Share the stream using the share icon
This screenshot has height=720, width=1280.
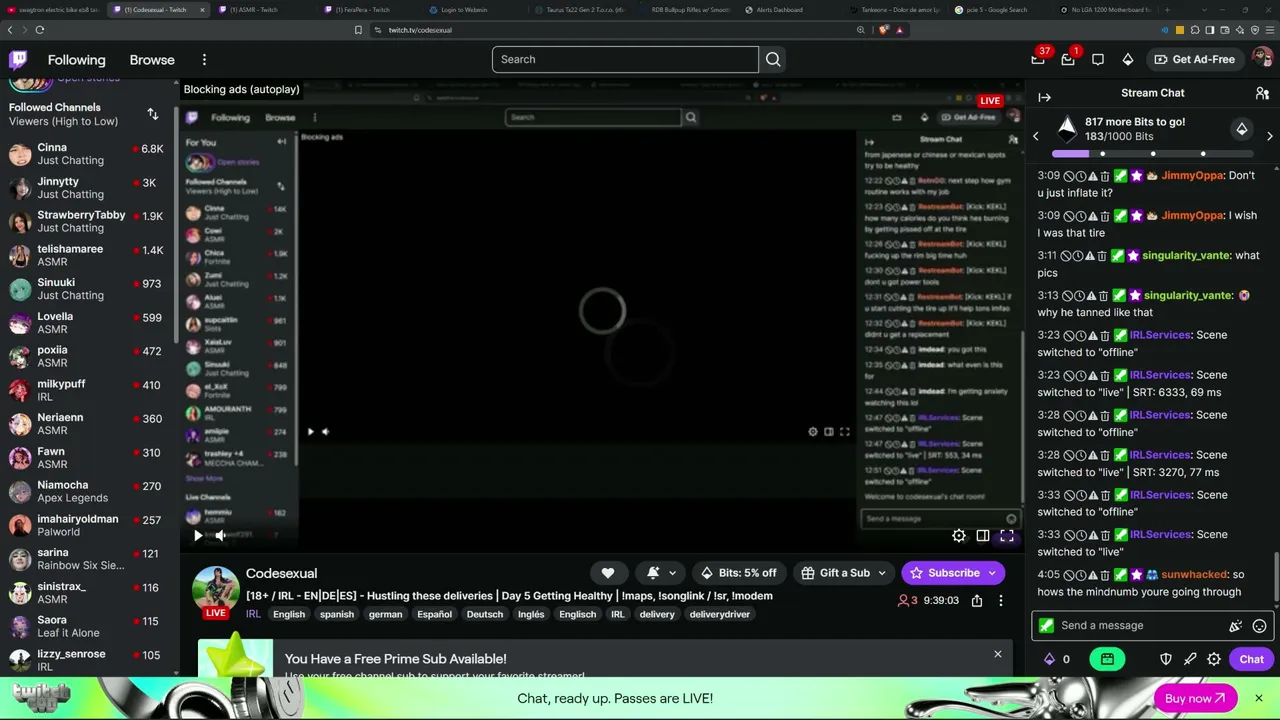(x=977, y=601)
